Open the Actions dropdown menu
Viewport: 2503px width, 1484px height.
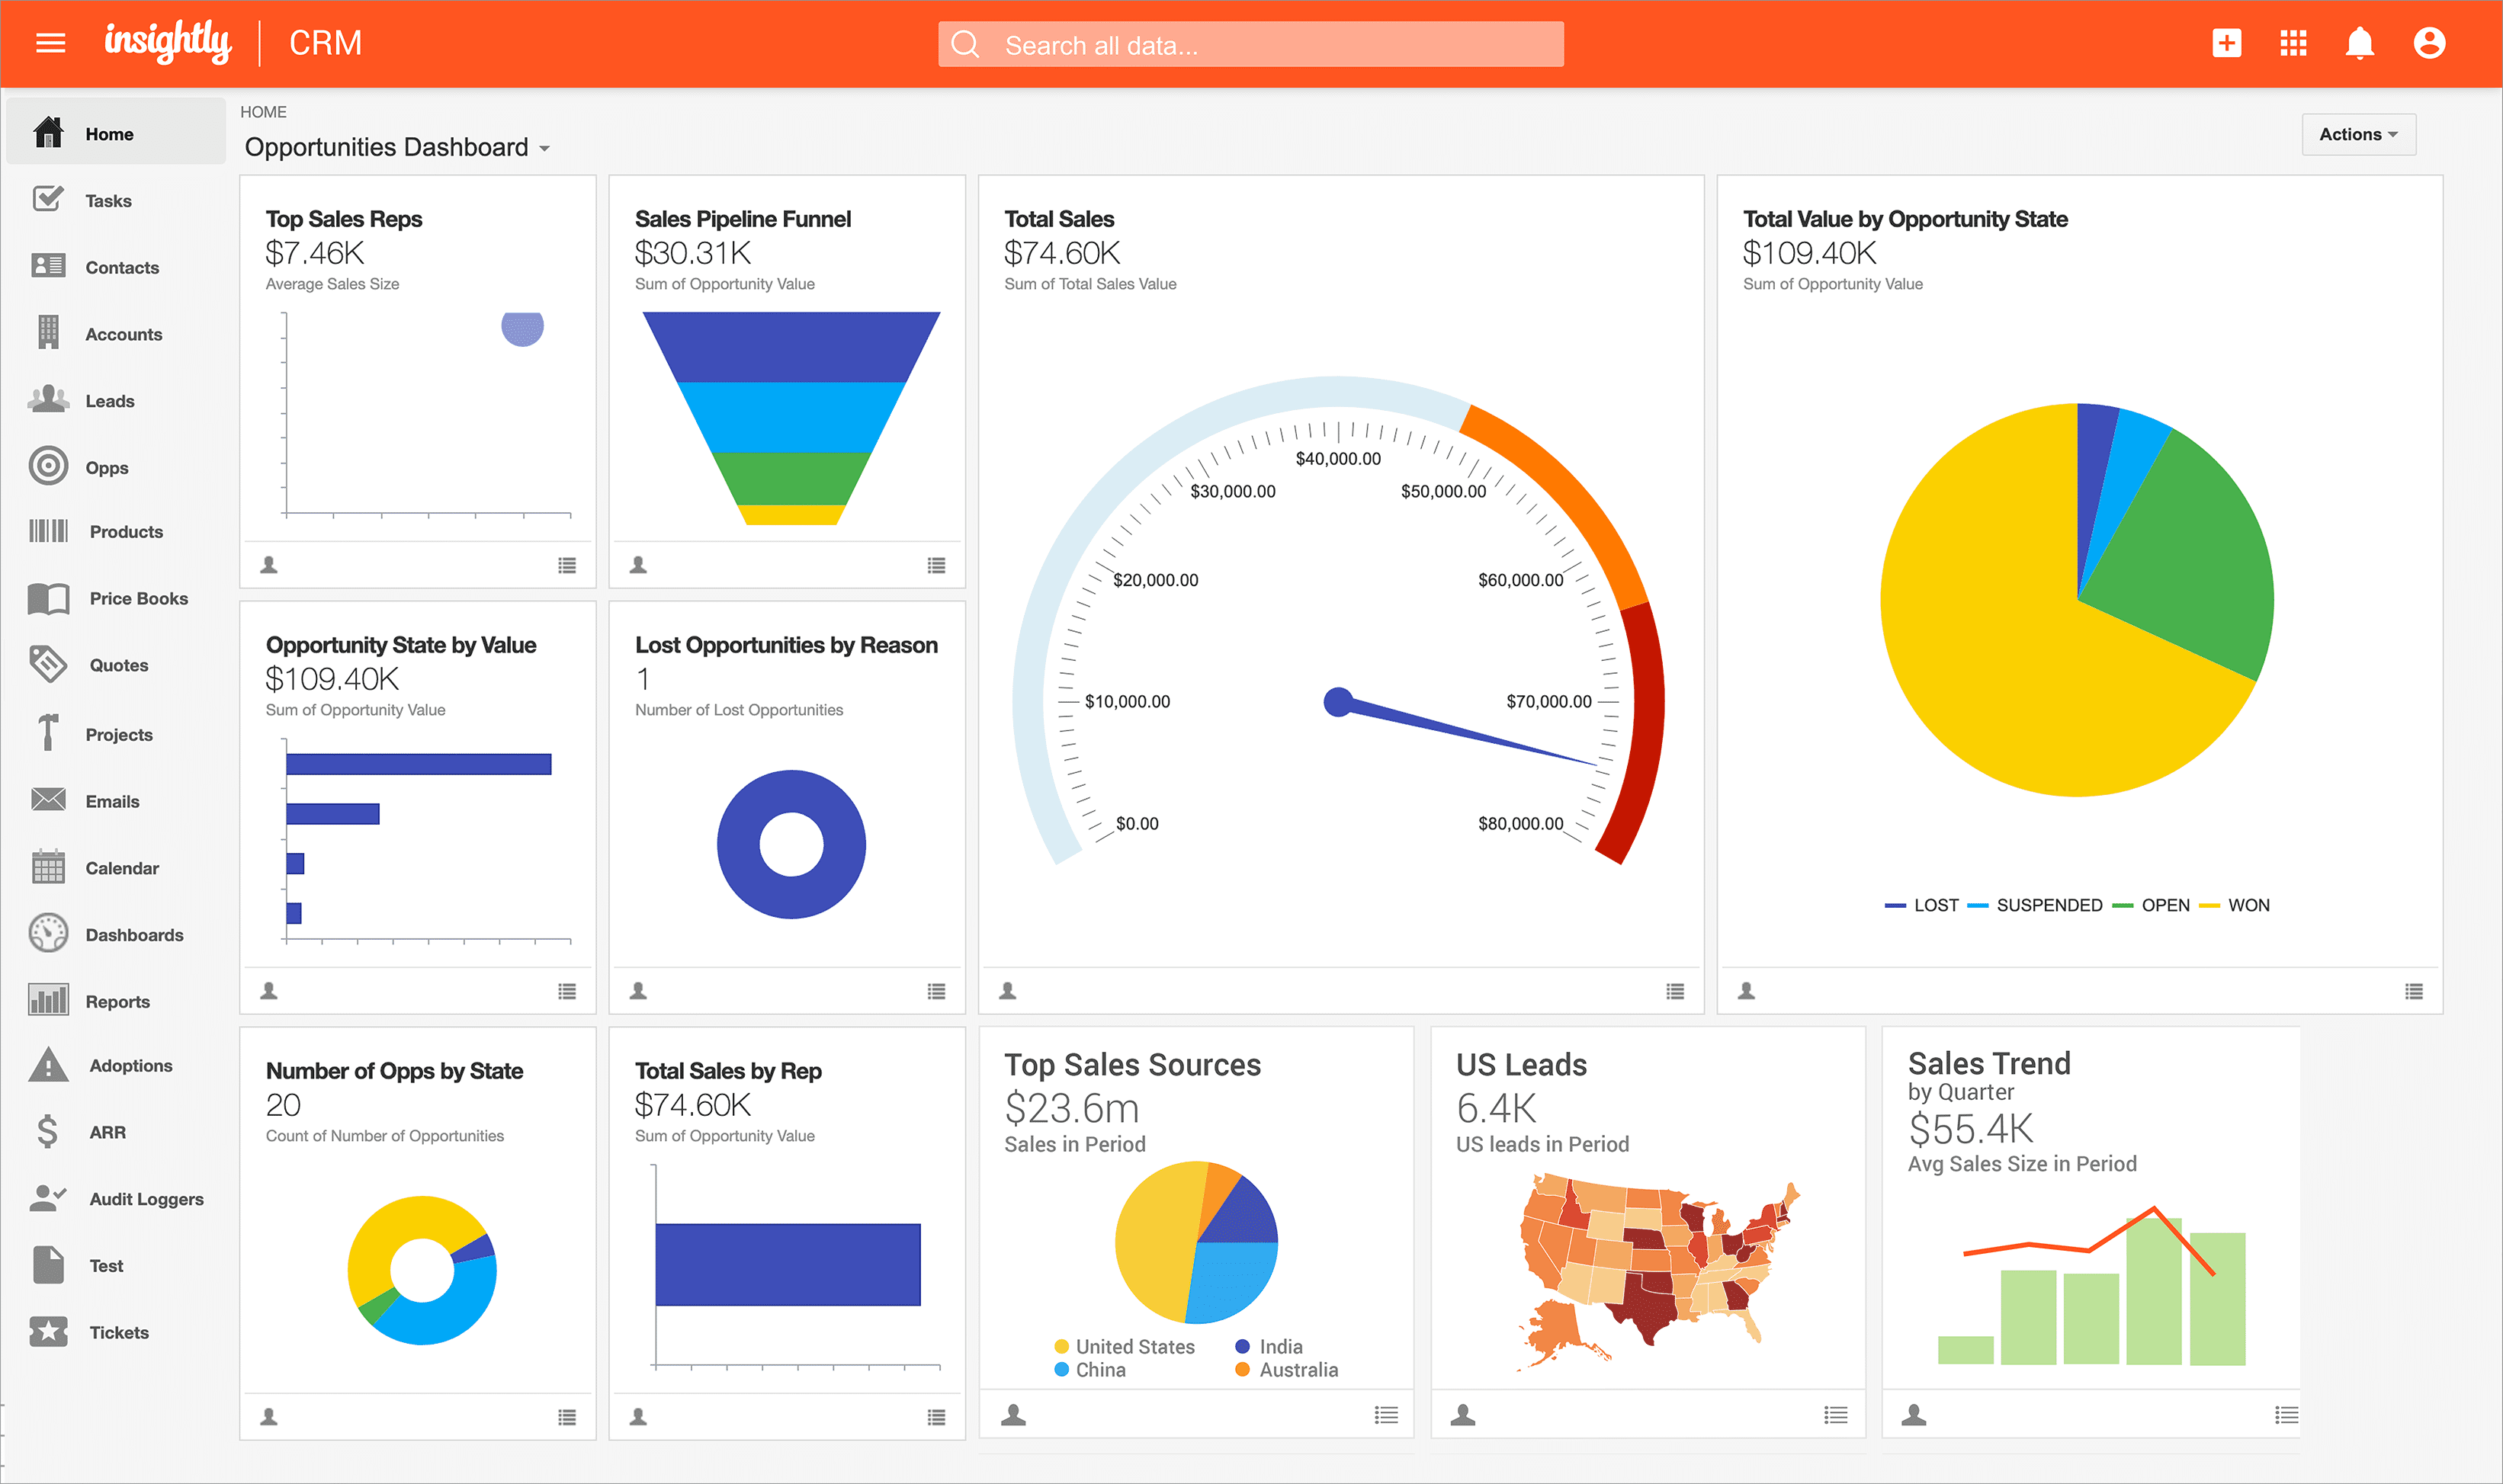click(x=2358, y=134)
